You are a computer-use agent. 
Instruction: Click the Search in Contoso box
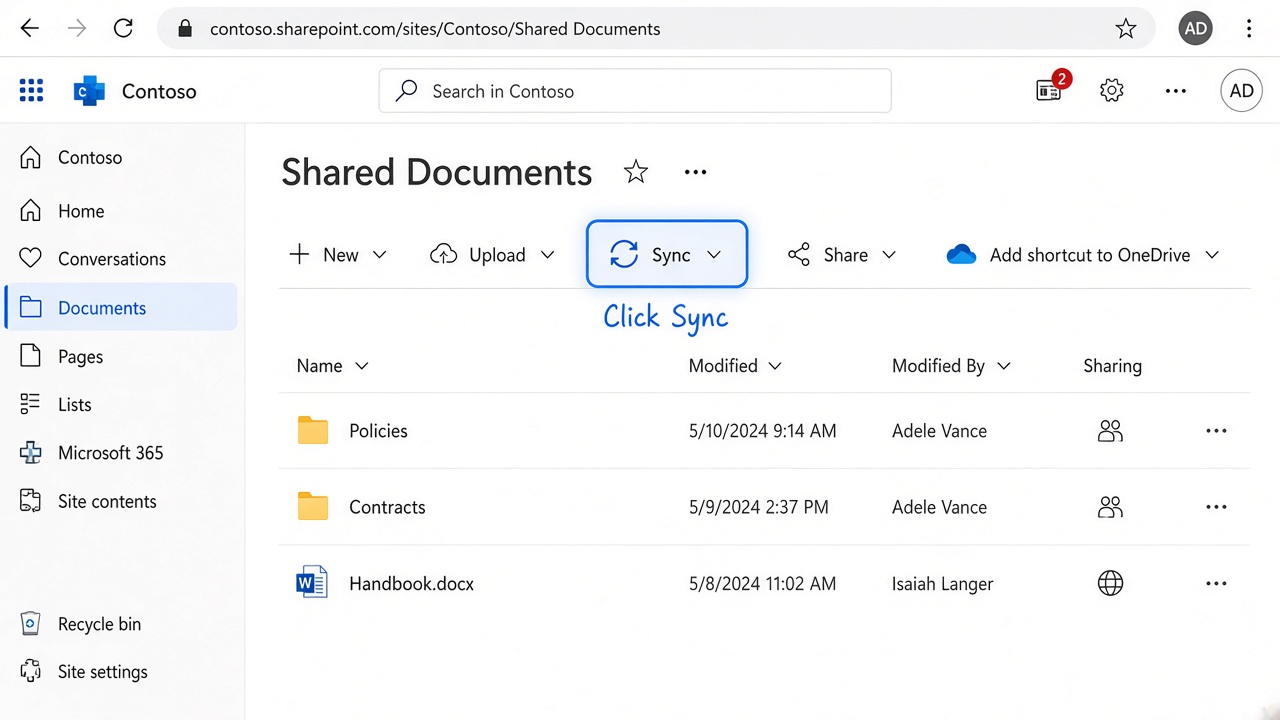click(635, 91)
